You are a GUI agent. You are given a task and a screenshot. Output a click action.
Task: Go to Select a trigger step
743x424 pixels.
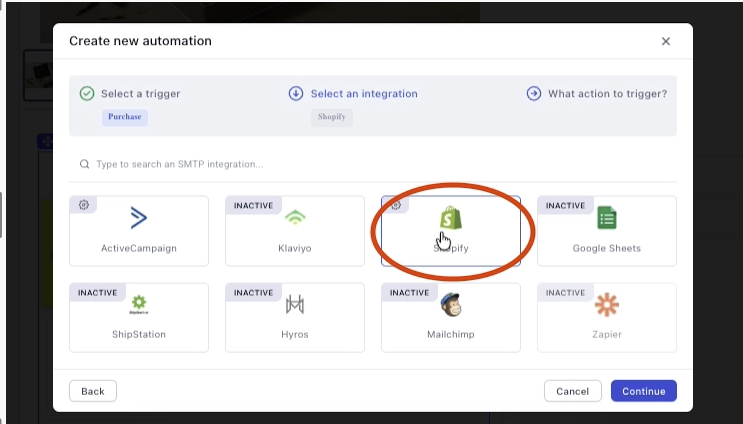pyautogui.click(x=140, y=94)
